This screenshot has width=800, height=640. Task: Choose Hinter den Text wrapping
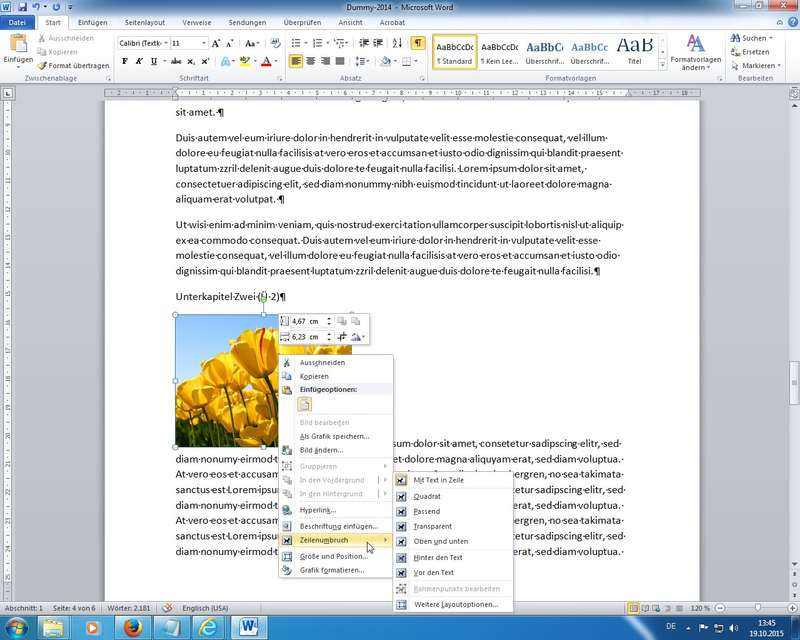[x=438, y=557]
